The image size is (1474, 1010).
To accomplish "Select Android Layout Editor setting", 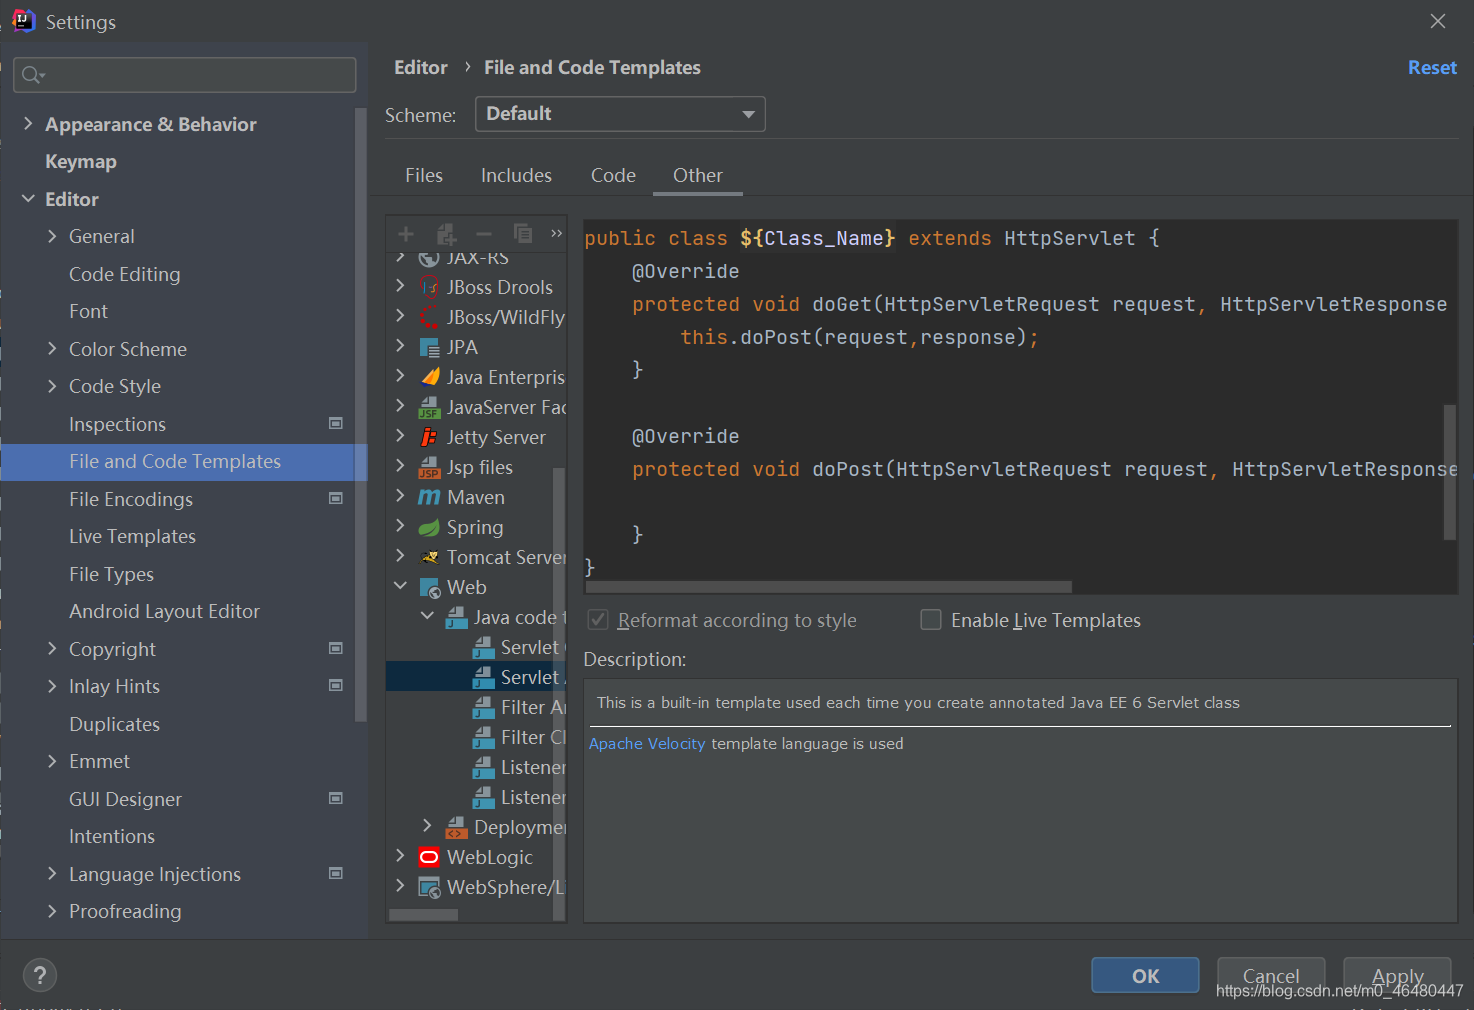I will pos(164,611).
